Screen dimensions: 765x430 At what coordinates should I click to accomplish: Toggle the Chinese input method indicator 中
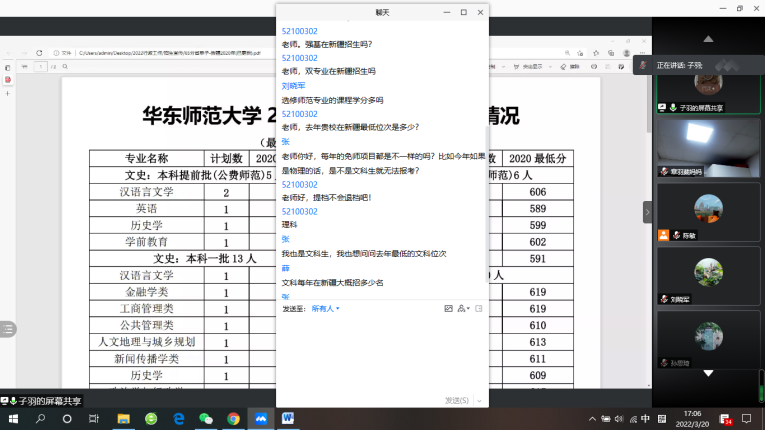pos(645,419)
